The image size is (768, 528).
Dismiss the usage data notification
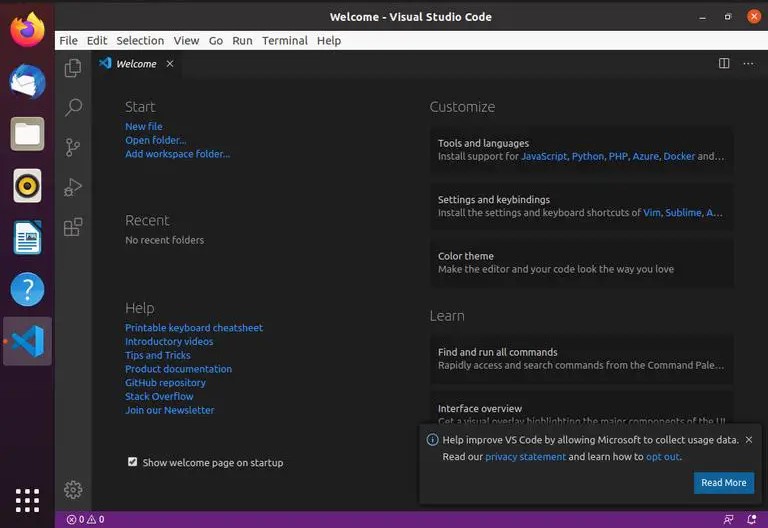click(x=748, y=440)
